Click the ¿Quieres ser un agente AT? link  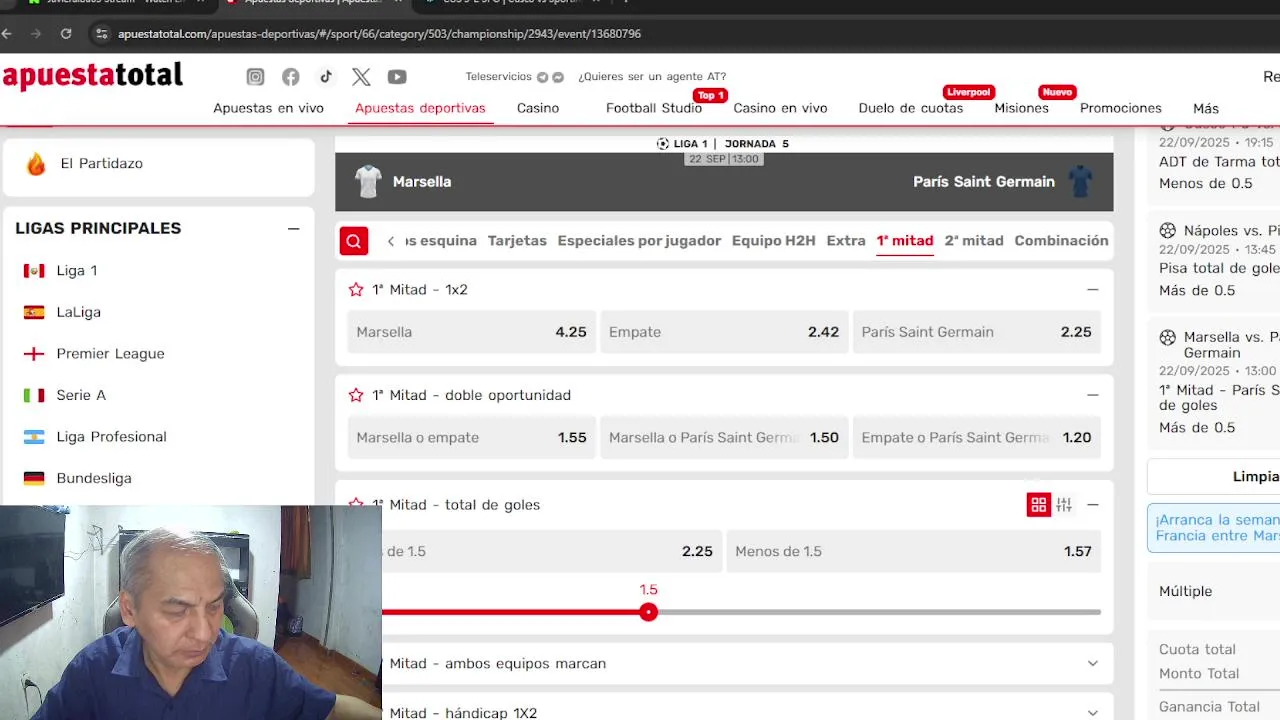pos(652,77)
